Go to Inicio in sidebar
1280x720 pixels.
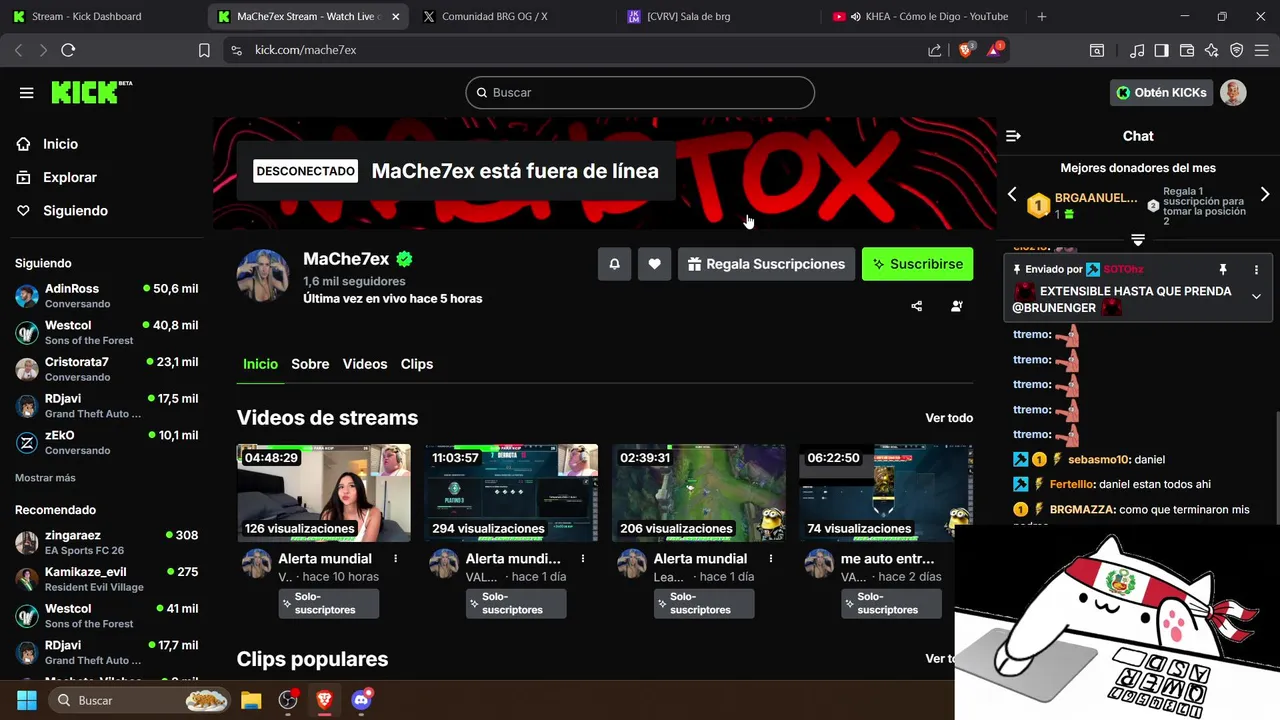point(60,144)
